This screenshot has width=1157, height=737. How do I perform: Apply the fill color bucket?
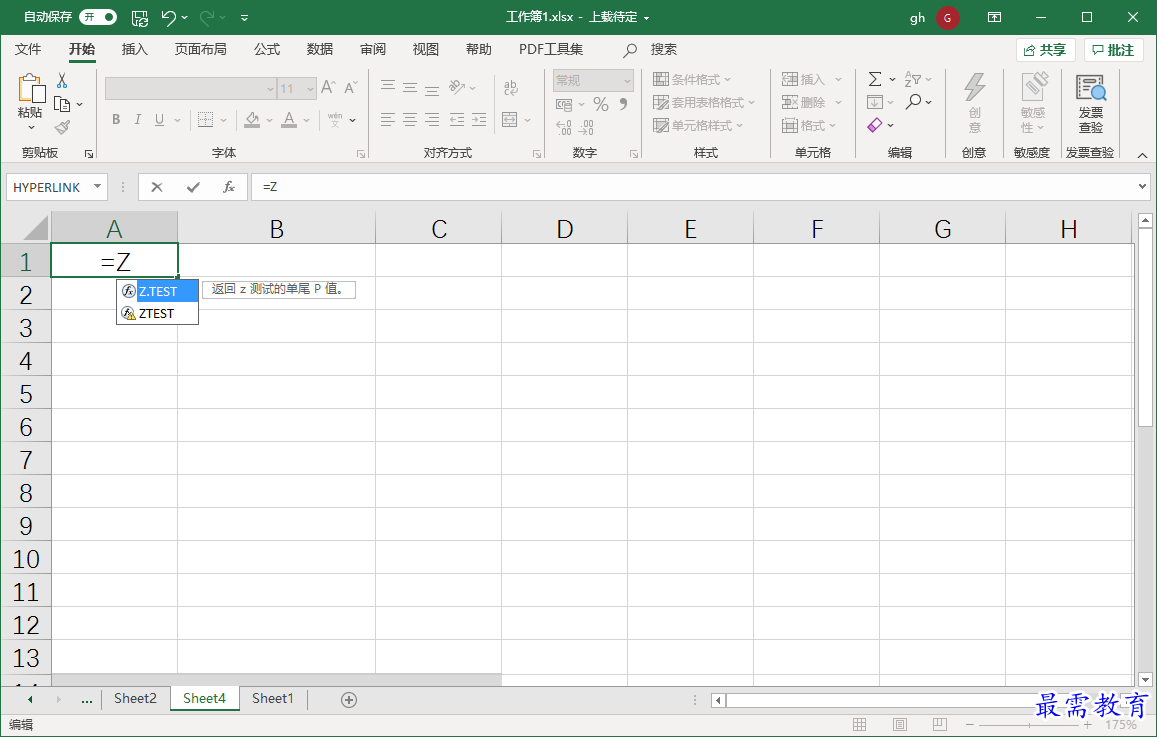click(x=252, y=120)
